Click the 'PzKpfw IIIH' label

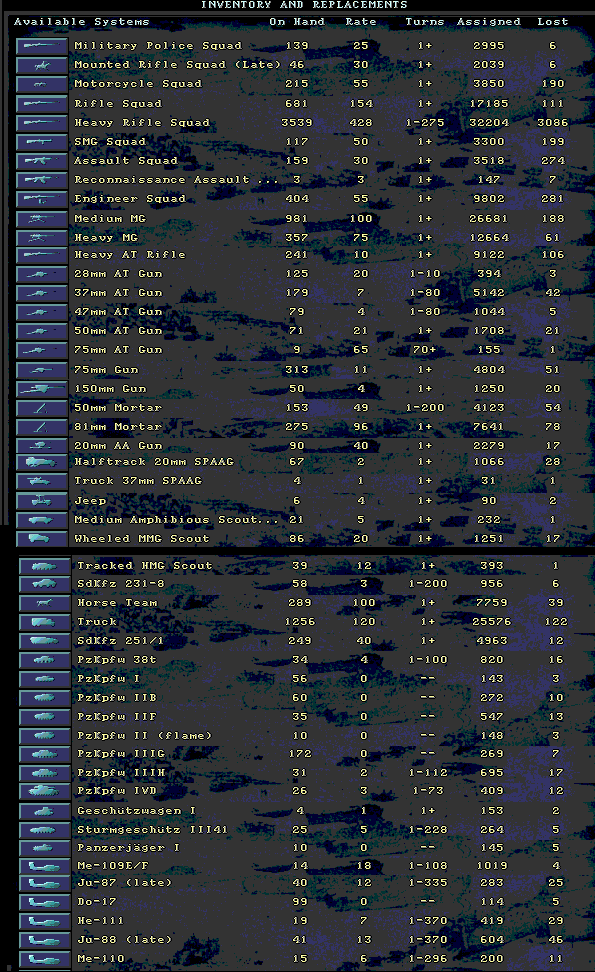pyautogui.click(x=121, y=773)
